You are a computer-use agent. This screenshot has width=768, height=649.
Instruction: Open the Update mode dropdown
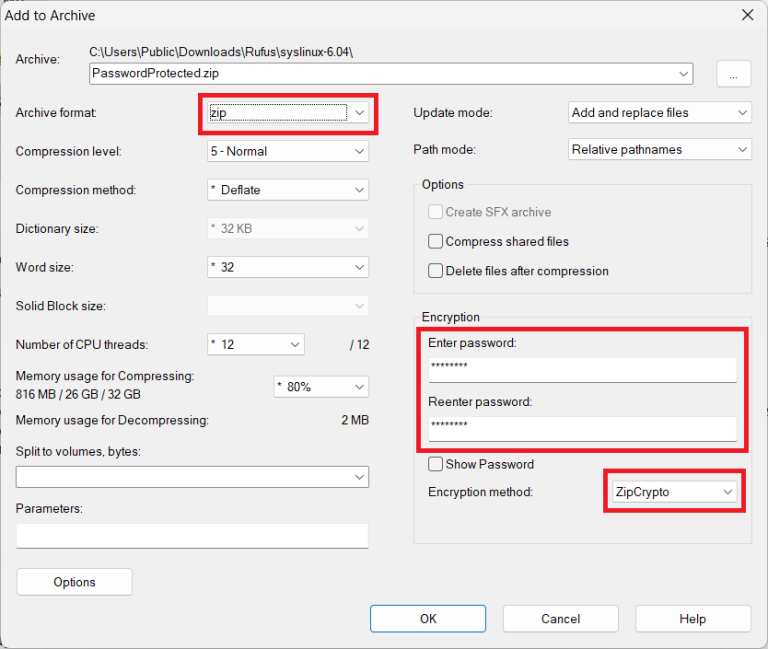click(659, 113)
